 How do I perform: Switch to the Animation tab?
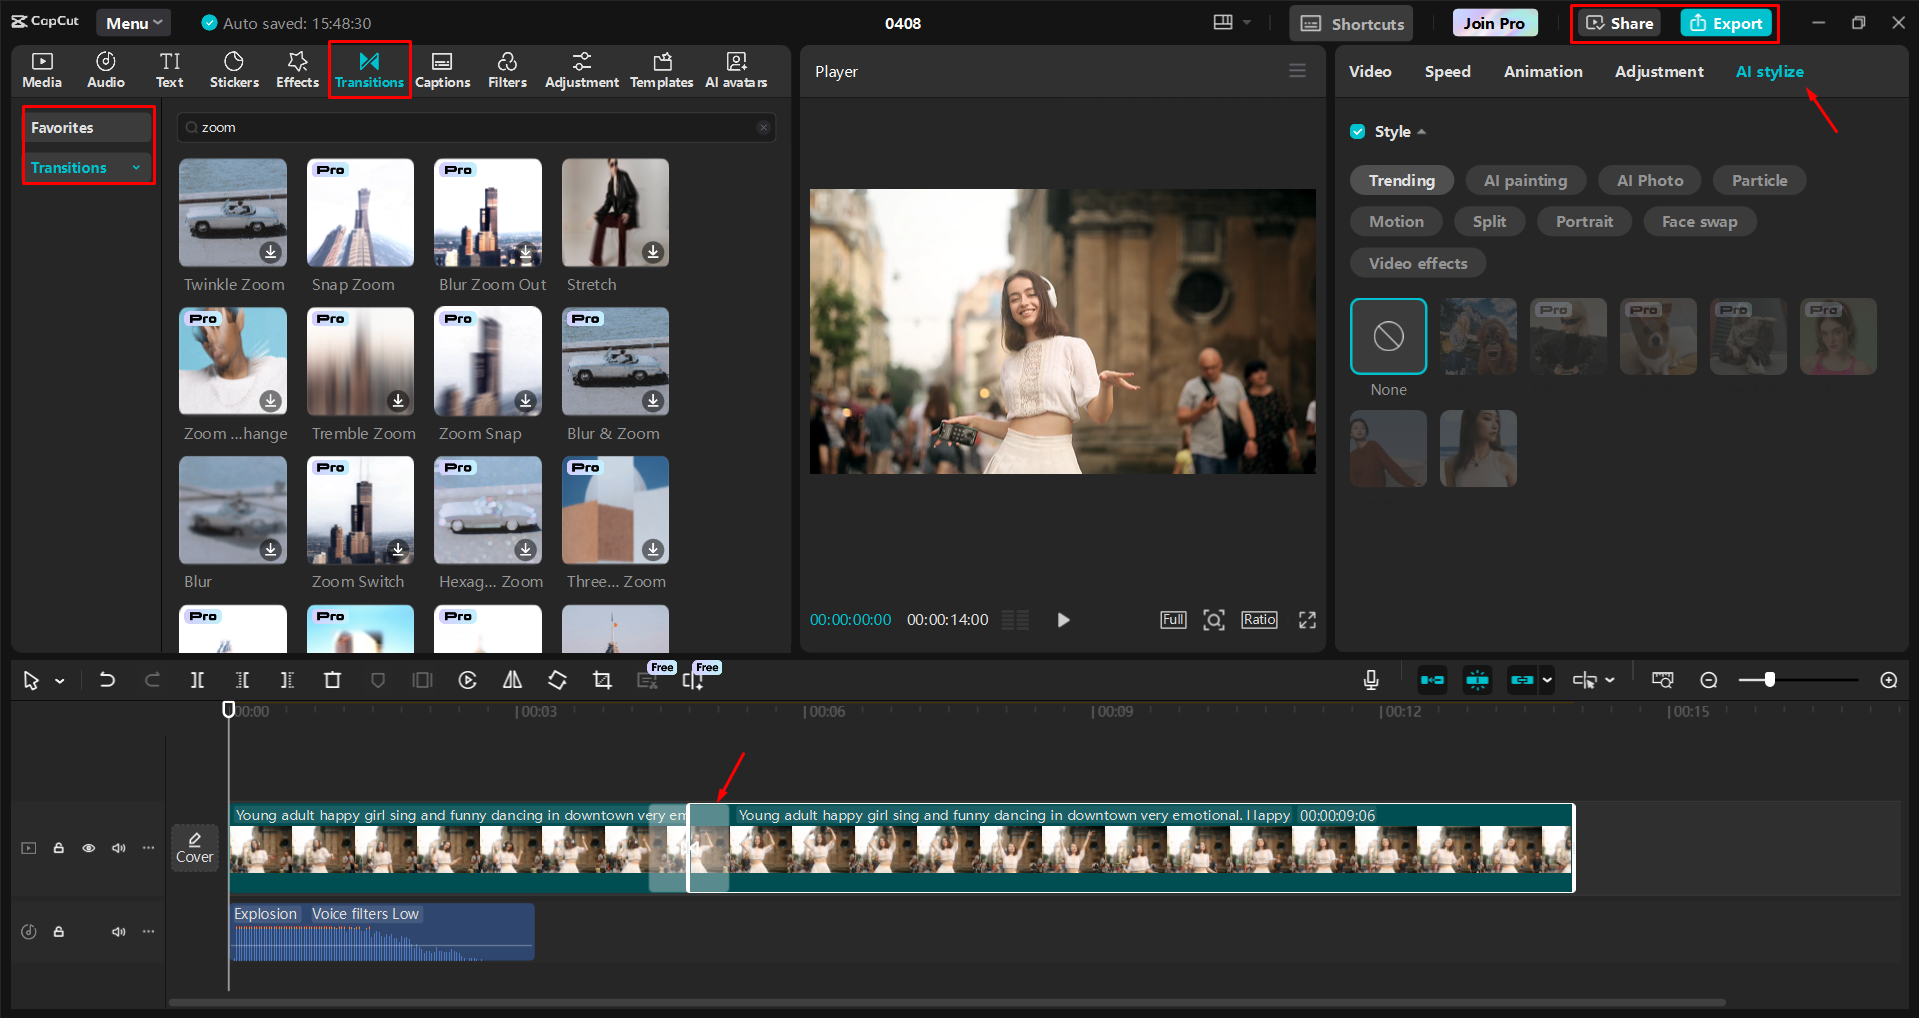point(1542,71)
